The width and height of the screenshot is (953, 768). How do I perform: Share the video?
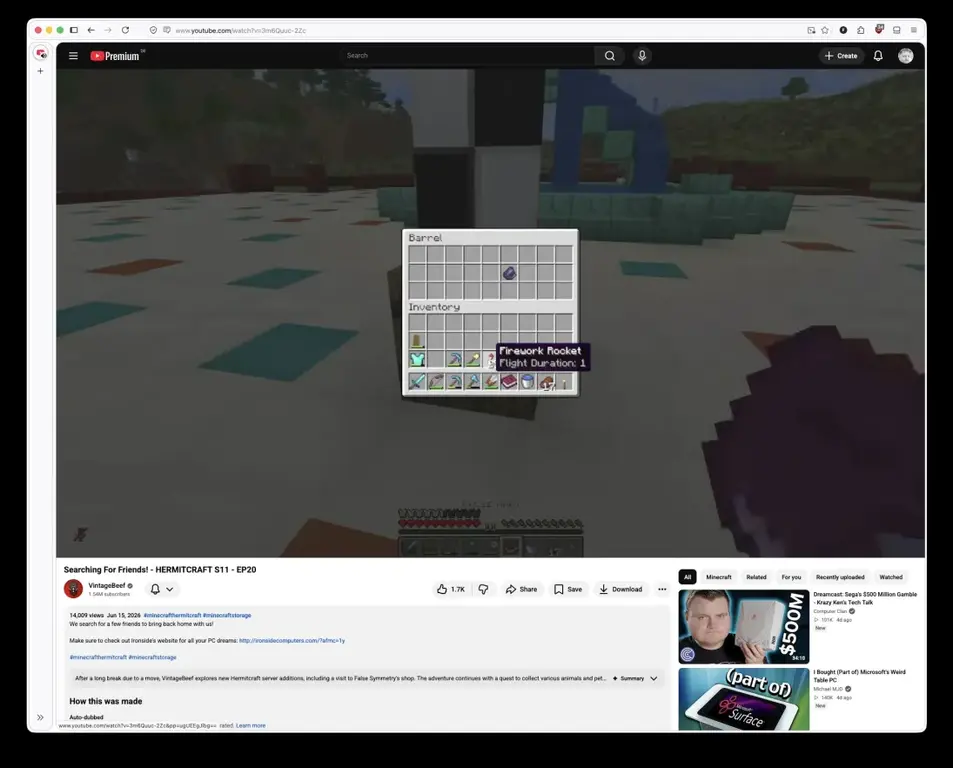pyautogui.click(x=521, y=589)
